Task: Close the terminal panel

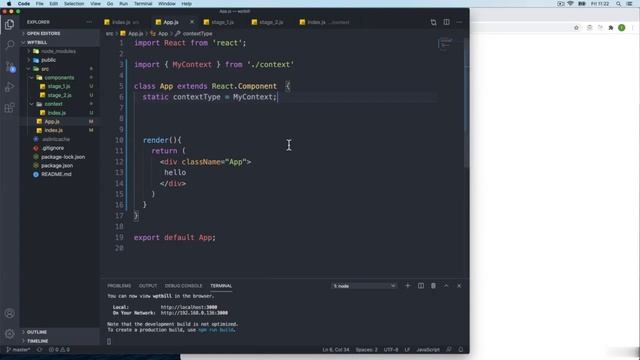Action: tap(459, 286)
